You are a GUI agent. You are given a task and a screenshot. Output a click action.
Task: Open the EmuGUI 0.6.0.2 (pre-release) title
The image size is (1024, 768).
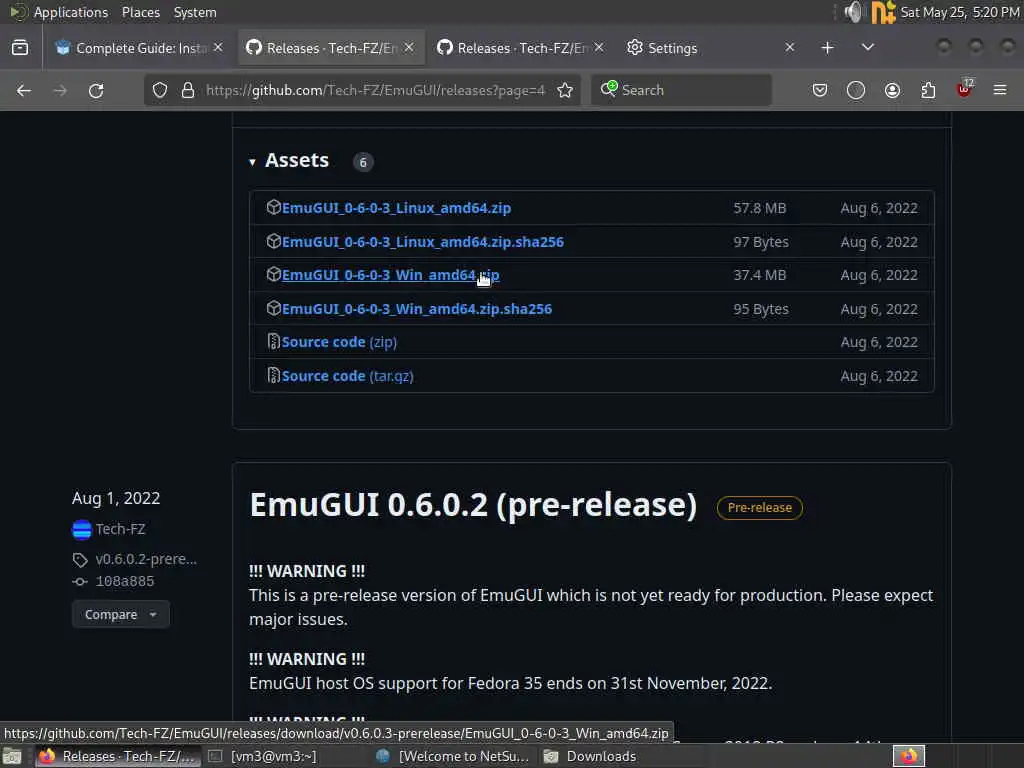[473, 505]
